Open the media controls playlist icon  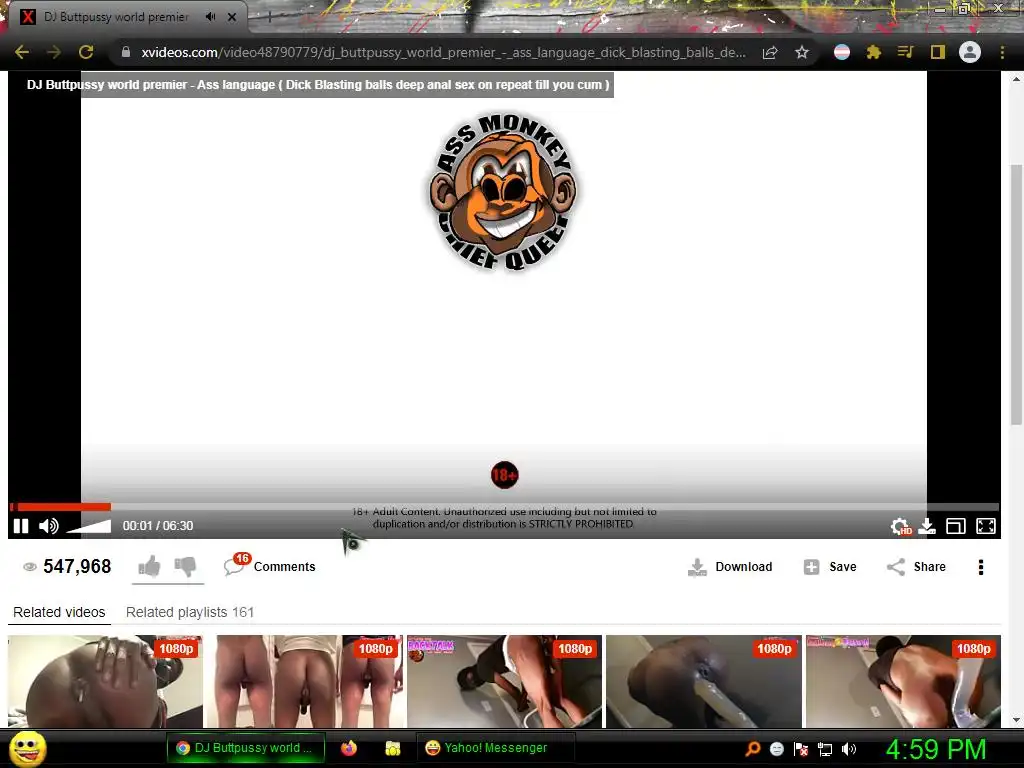point(905,52)
